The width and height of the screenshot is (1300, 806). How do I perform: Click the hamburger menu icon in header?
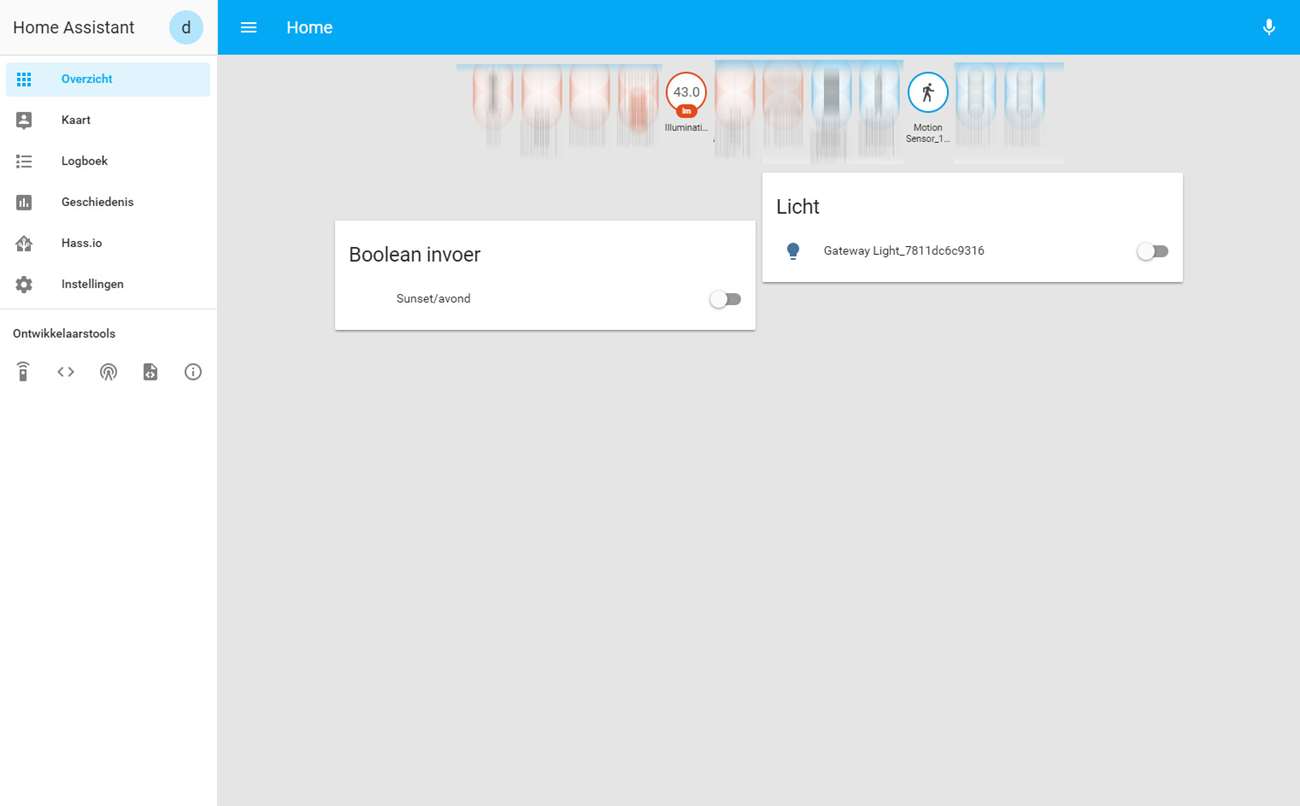[x=249, y=28]
